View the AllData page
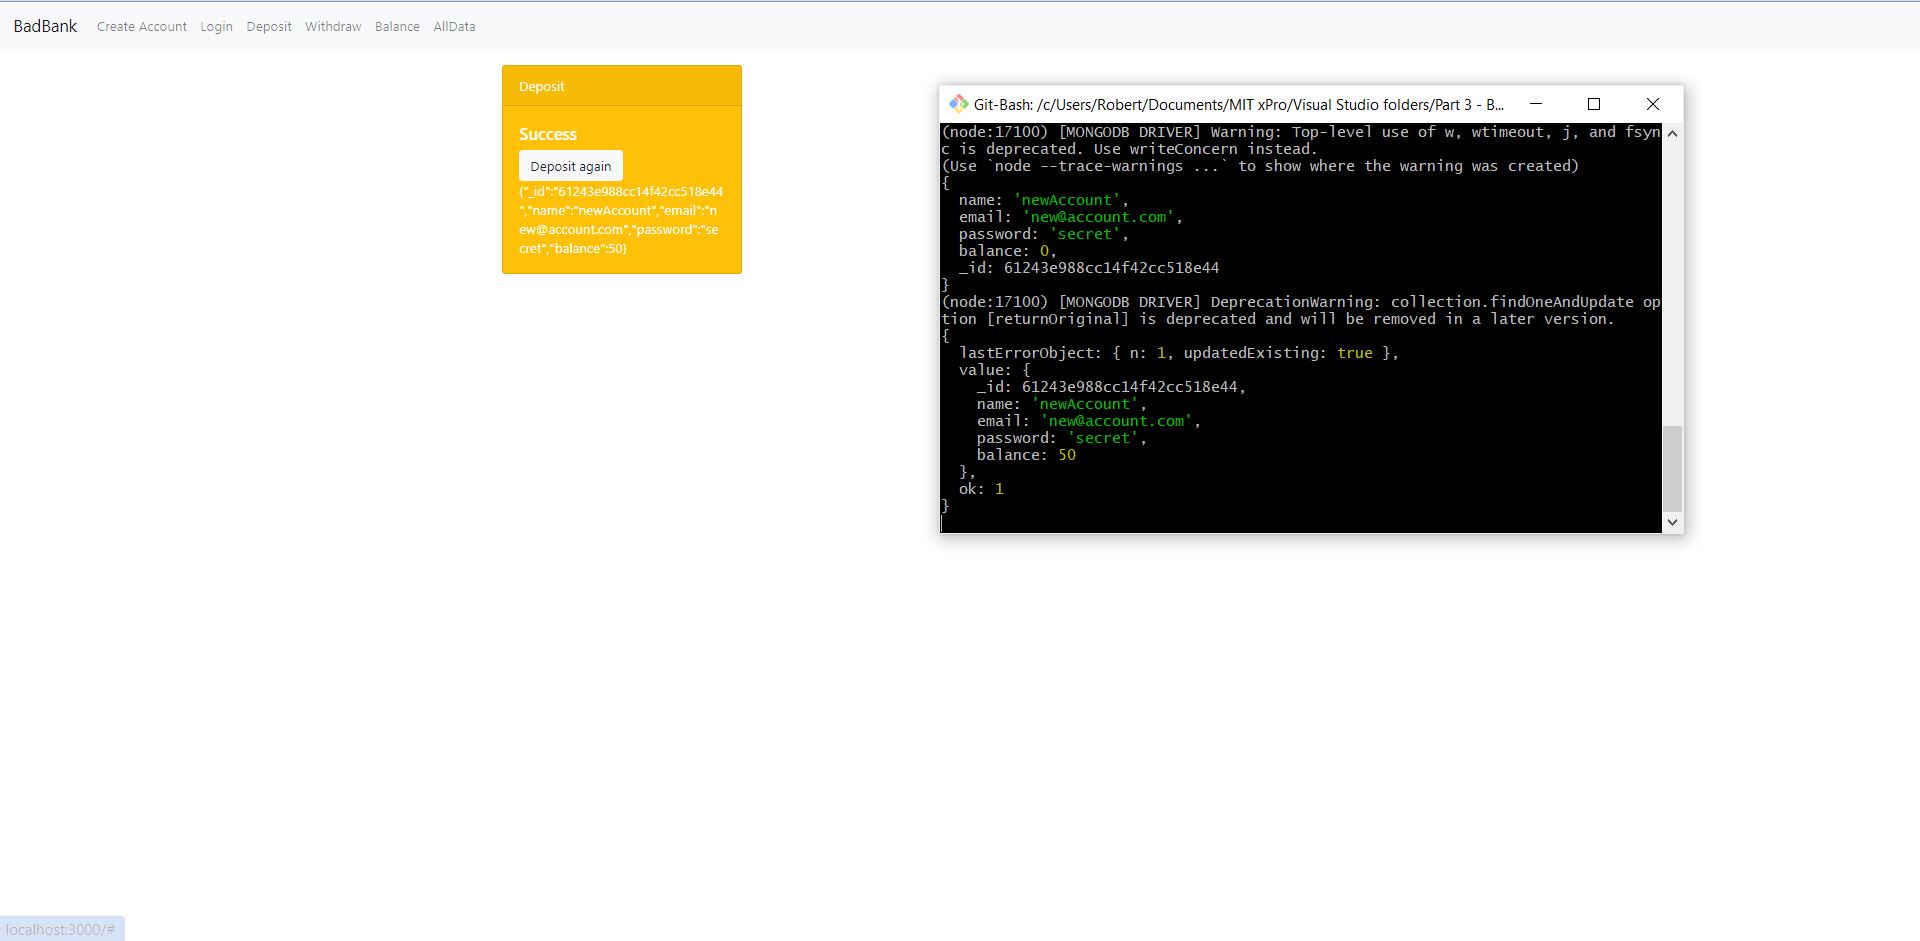Screen dimensions: 1920x941 453,26
